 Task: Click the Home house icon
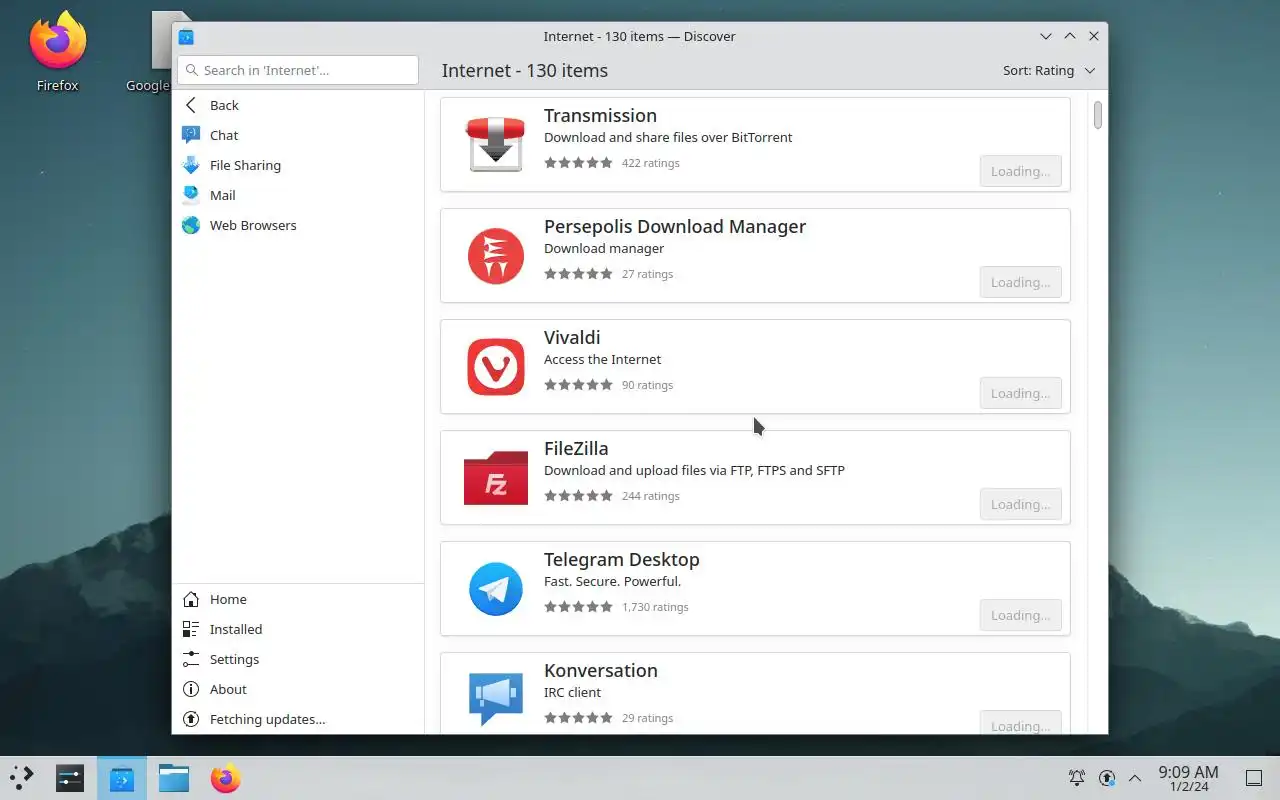click(191, 599)
